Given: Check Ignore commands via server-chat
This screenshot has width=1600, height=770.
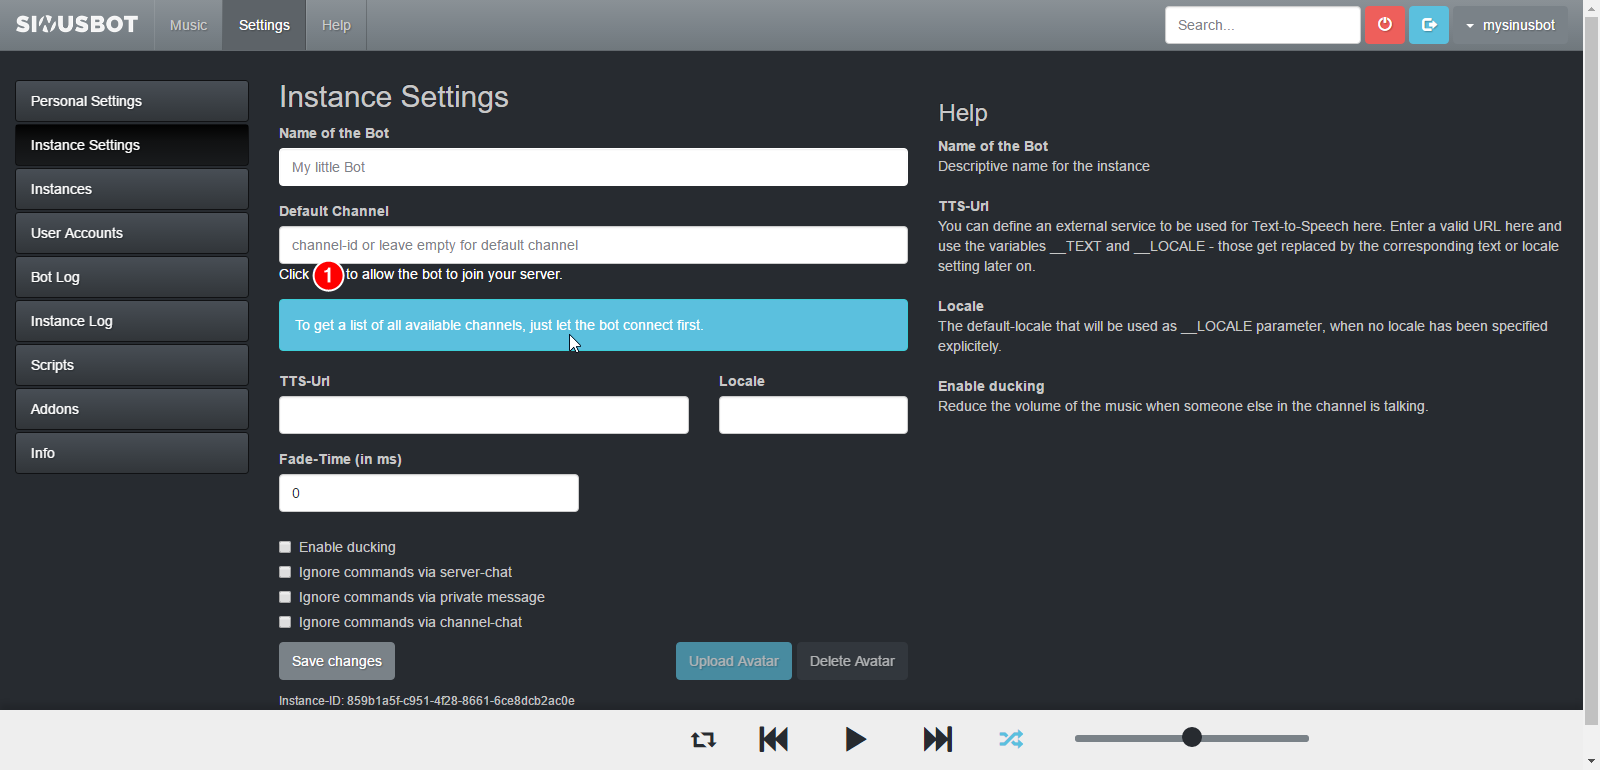Looking at the screenshot, I should [285, 572].
